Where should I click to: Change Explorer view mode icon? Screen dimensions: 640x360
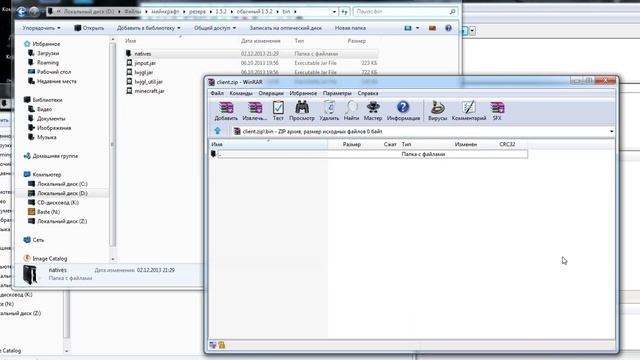tap(408, 28)
